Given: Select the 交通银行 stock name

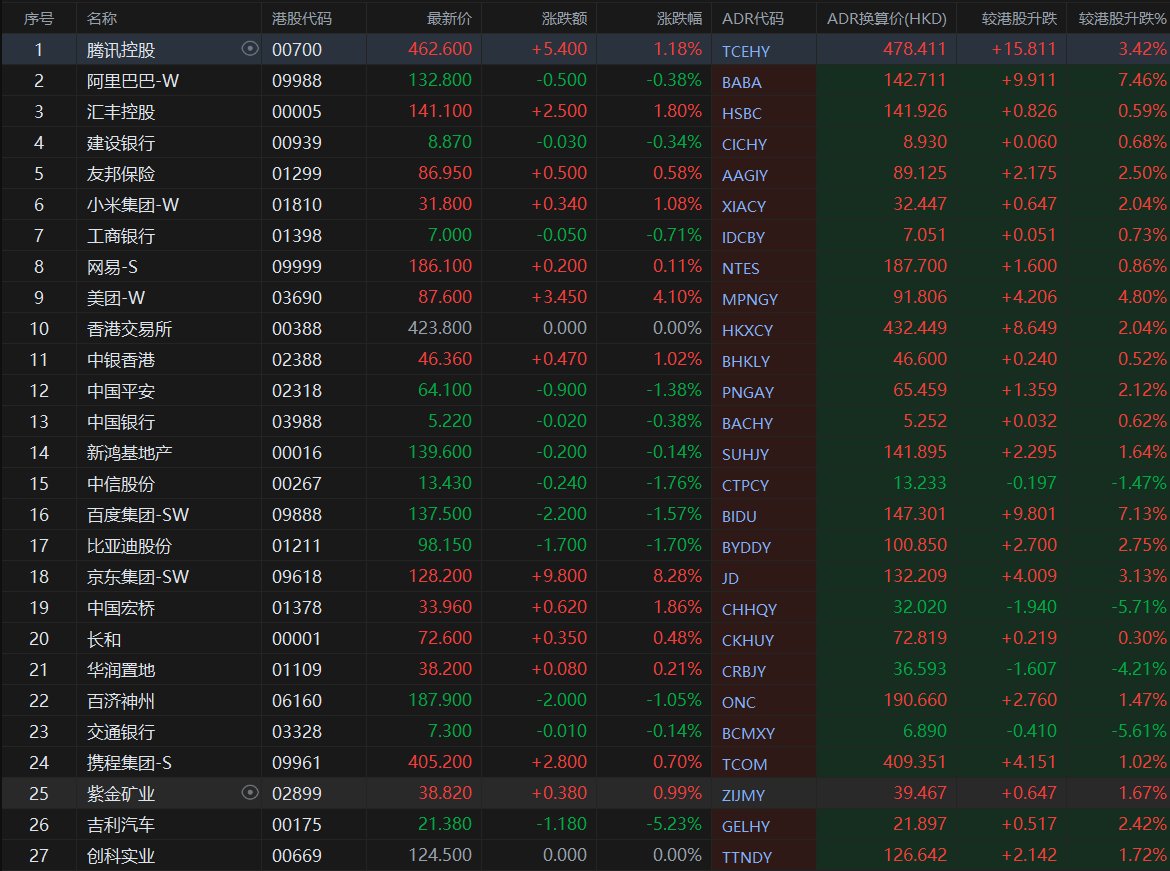Looking at the screenshot, I should pyautogui.click(x=121, y=731).
